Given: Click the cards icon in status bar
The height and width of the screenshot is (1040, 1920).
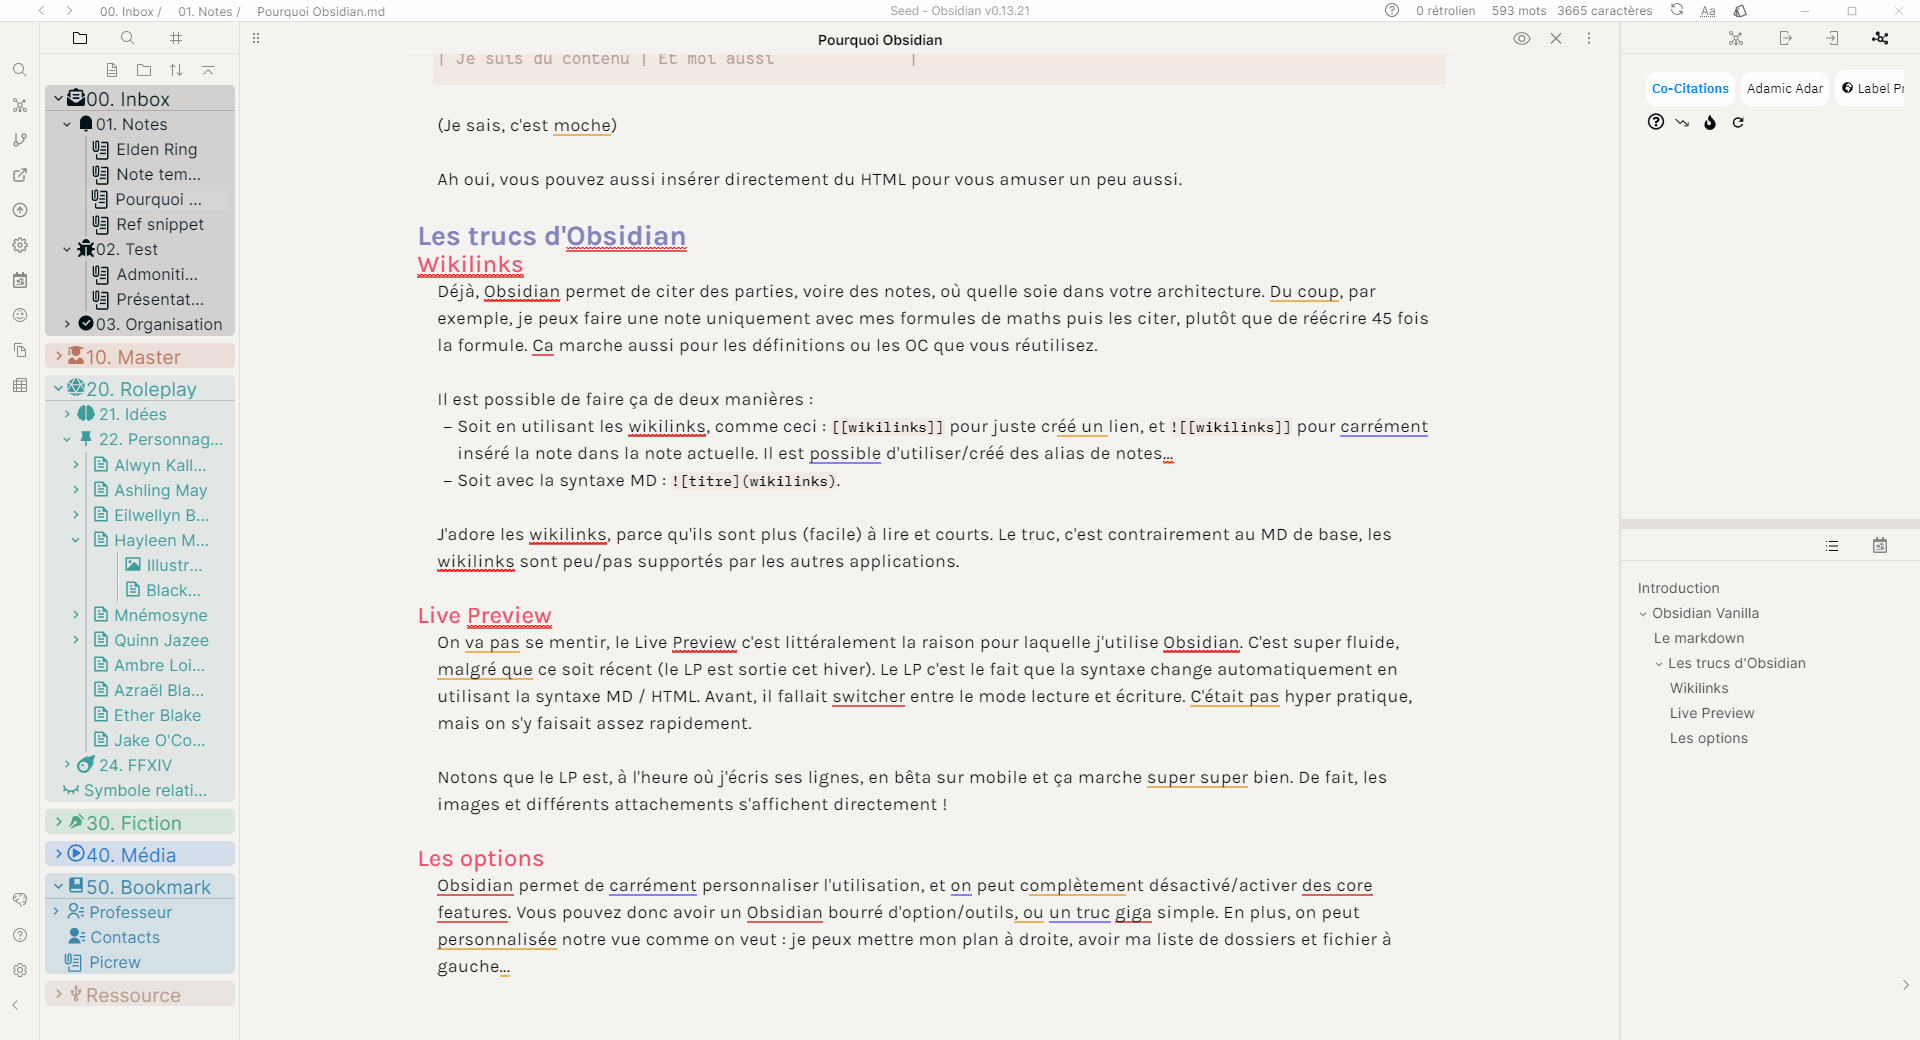Looking at the screenshot, I should 1740,10.
